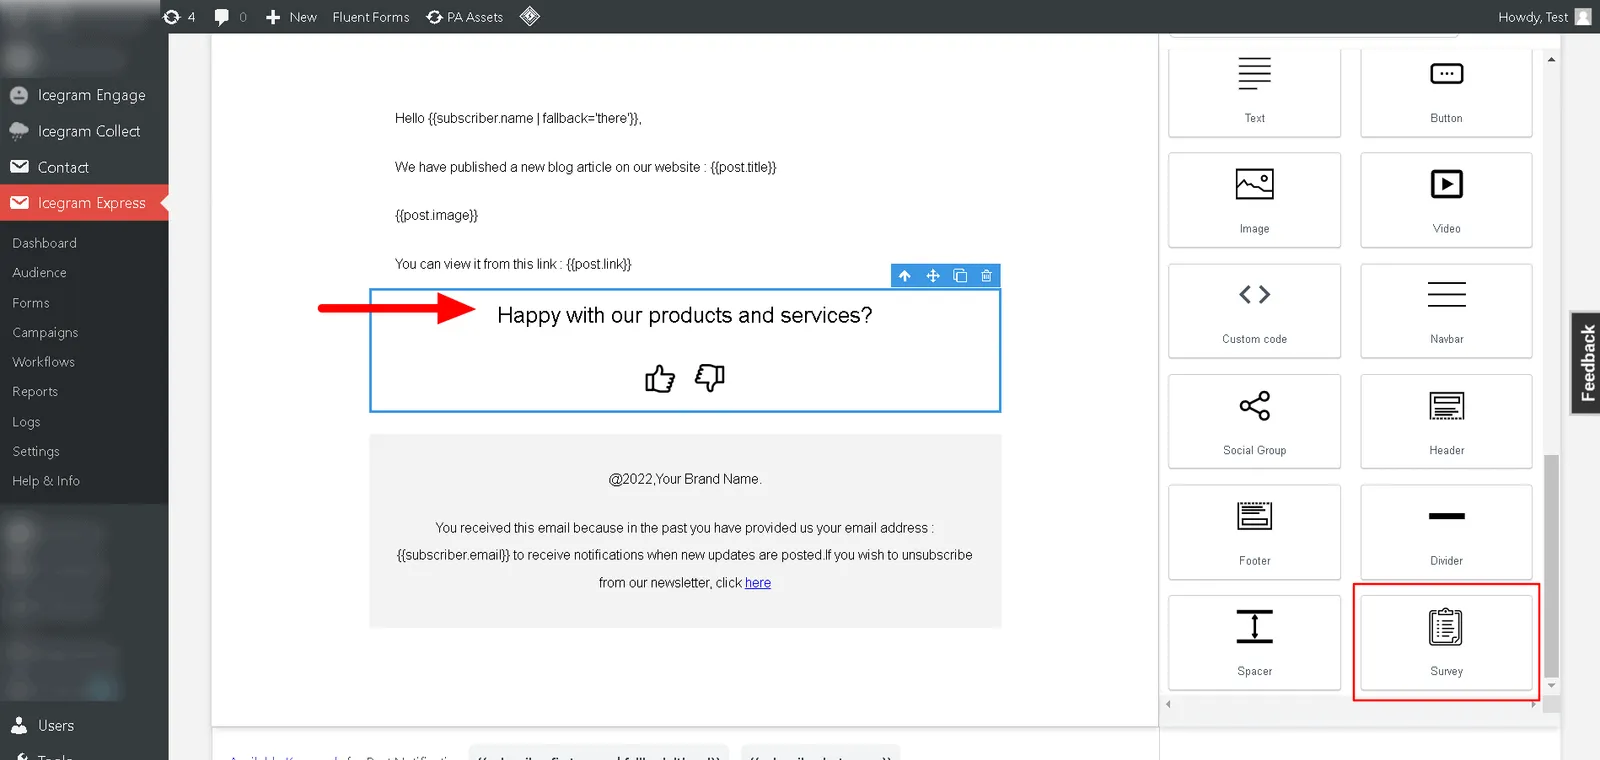Screen dimensions: 1600x760
Task: Insert a Video block
Action: point(1446,200)
